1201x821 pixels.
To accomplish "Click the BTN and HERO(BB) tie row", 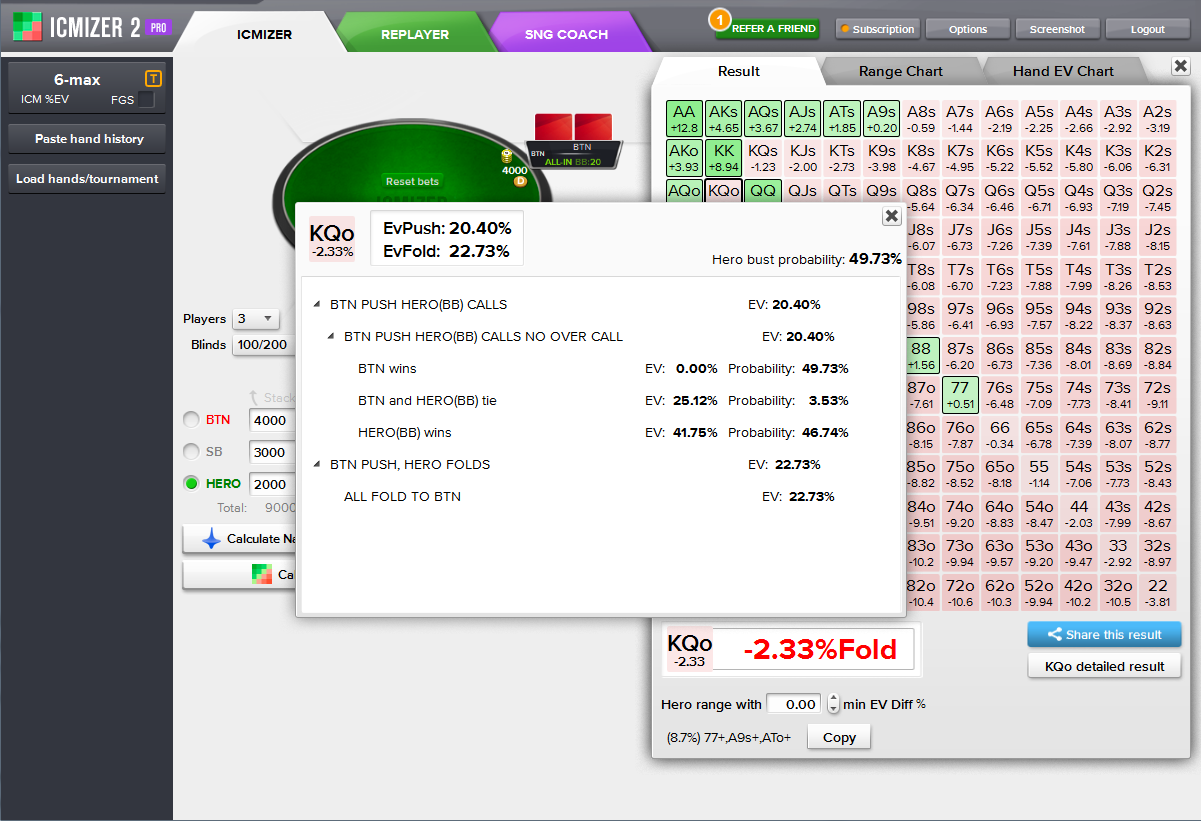I will pyautogui.click(x=603, y=401).
